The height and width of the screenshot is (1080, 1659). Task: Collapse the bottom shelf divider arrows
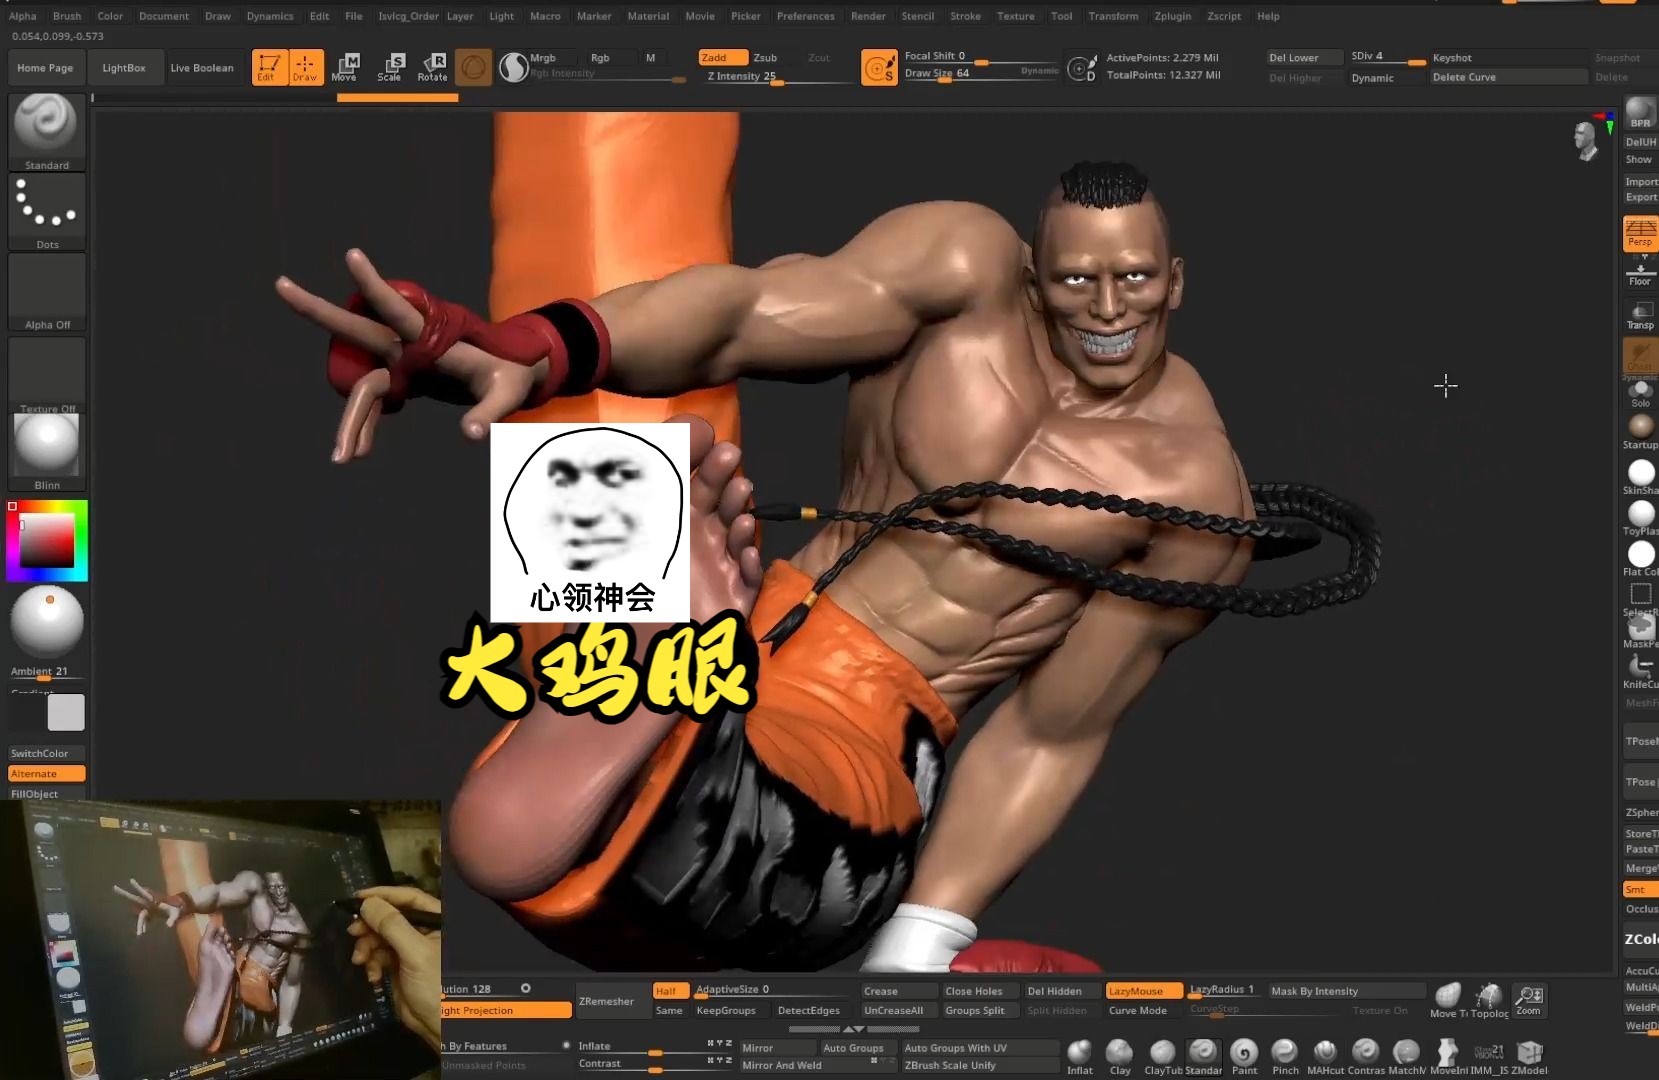tap(854, 1029)
